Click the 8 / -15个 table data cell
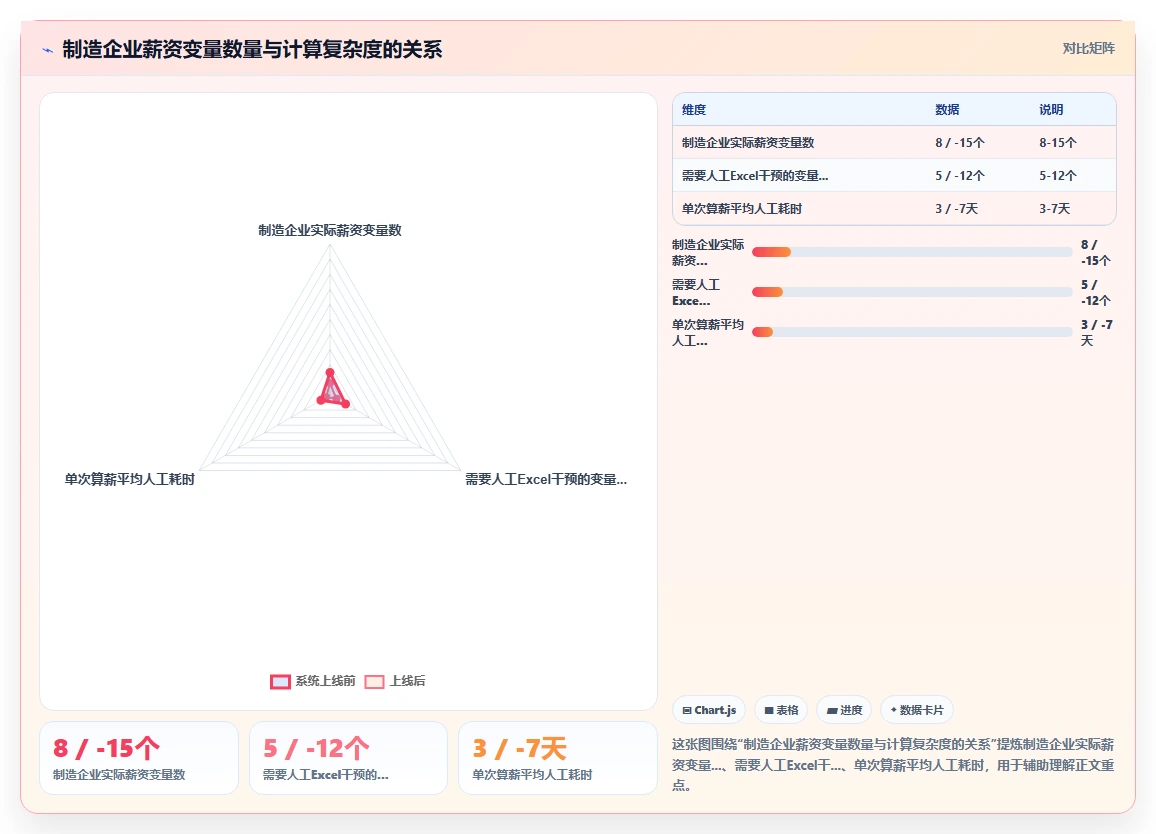The width and height of the screenshot is (1156, 834). pyautogui.click(x=960, y=142)
